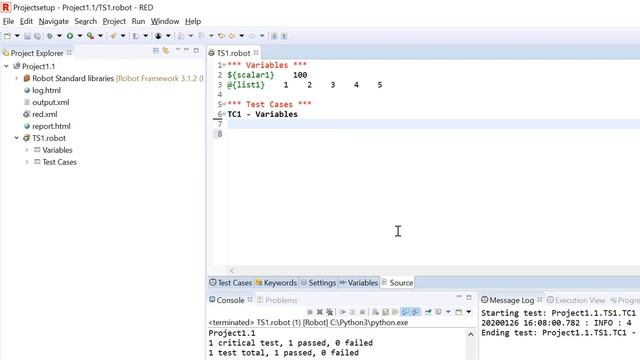This screenshot has height=360, width=640.
Task: Click Clear Console icon
Action: tap(376, 312)
